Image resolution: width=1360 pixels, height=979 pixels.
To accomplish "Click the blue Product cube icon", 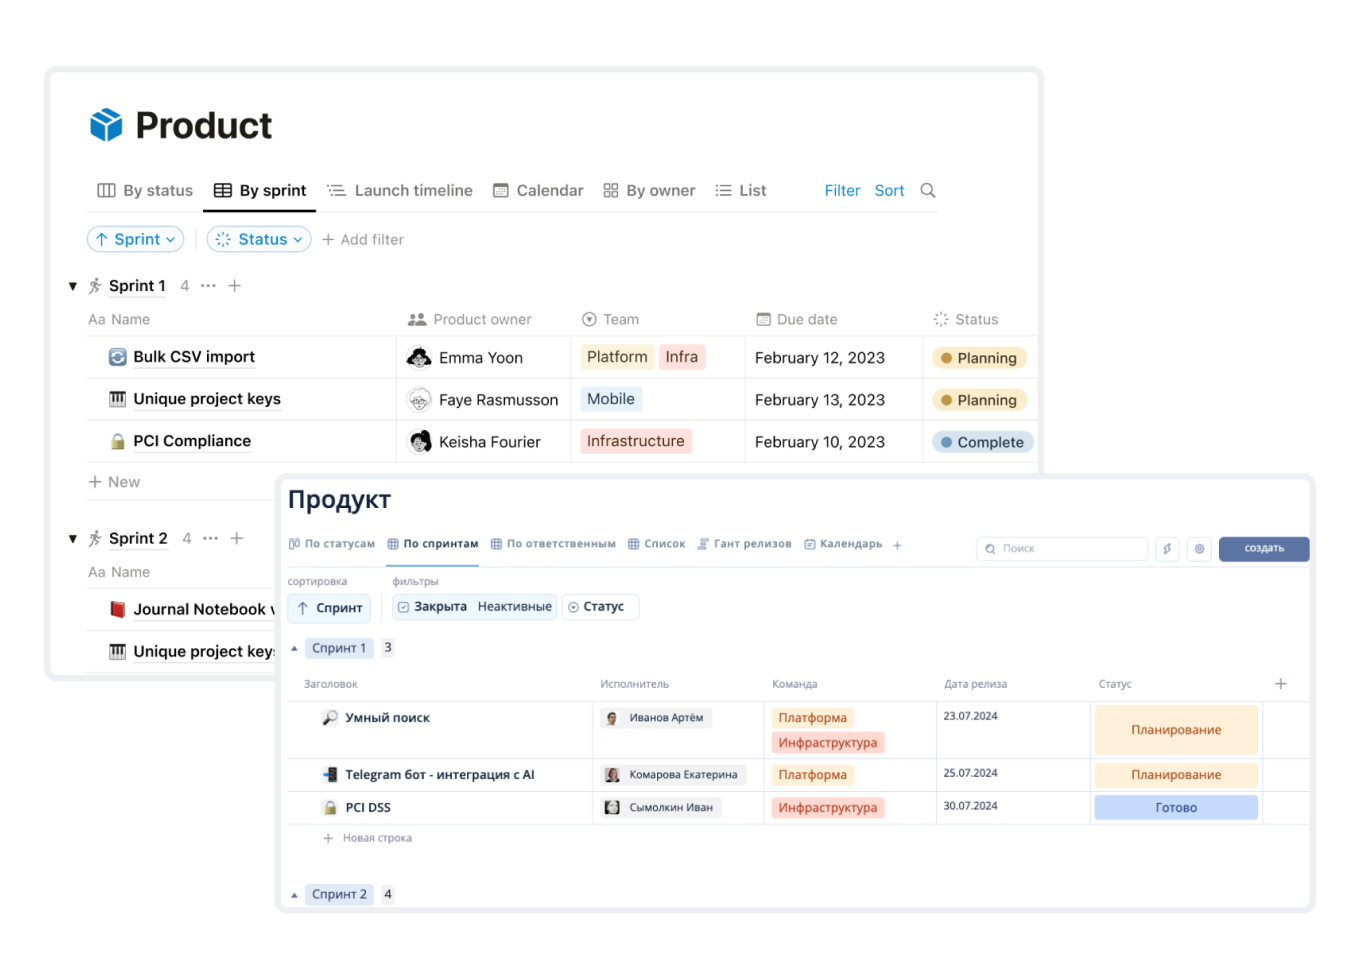I will tap(106, 125).
